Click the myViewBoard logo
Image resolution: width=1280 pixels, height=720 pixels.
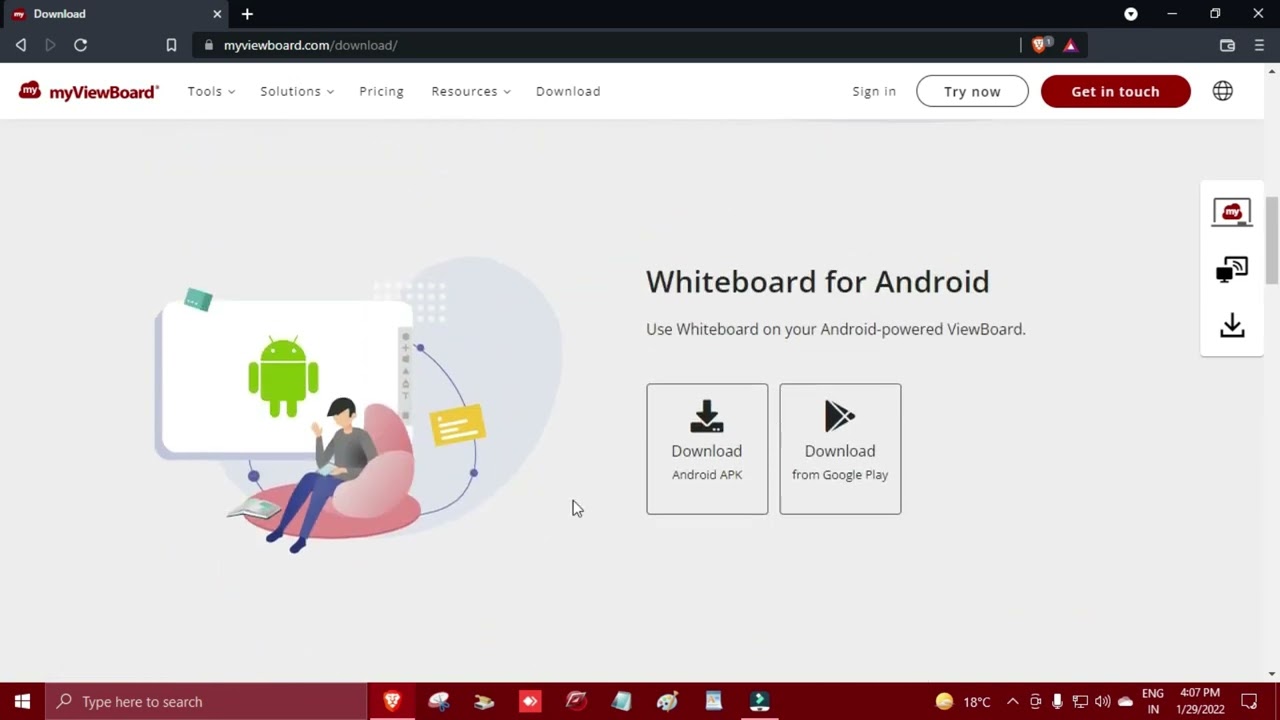(88, 91)
